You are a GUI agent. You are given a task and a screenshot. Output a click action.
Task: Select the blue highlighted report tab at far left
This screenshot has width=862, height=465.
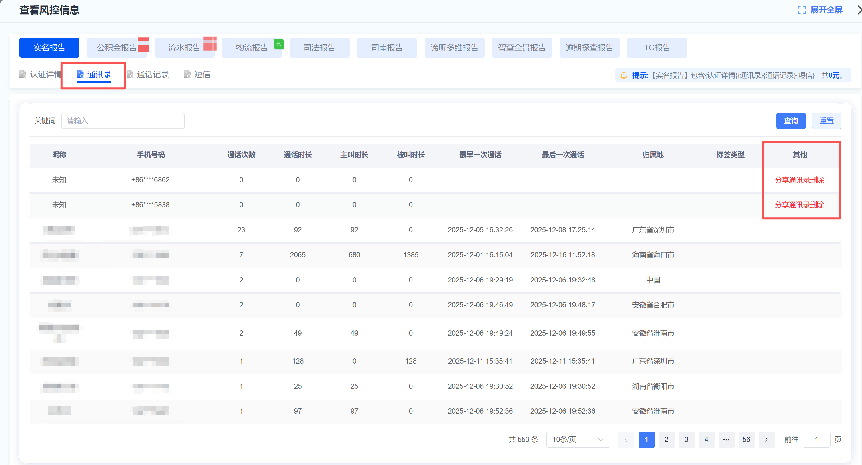pyautogui.click(x=49, y=48)
